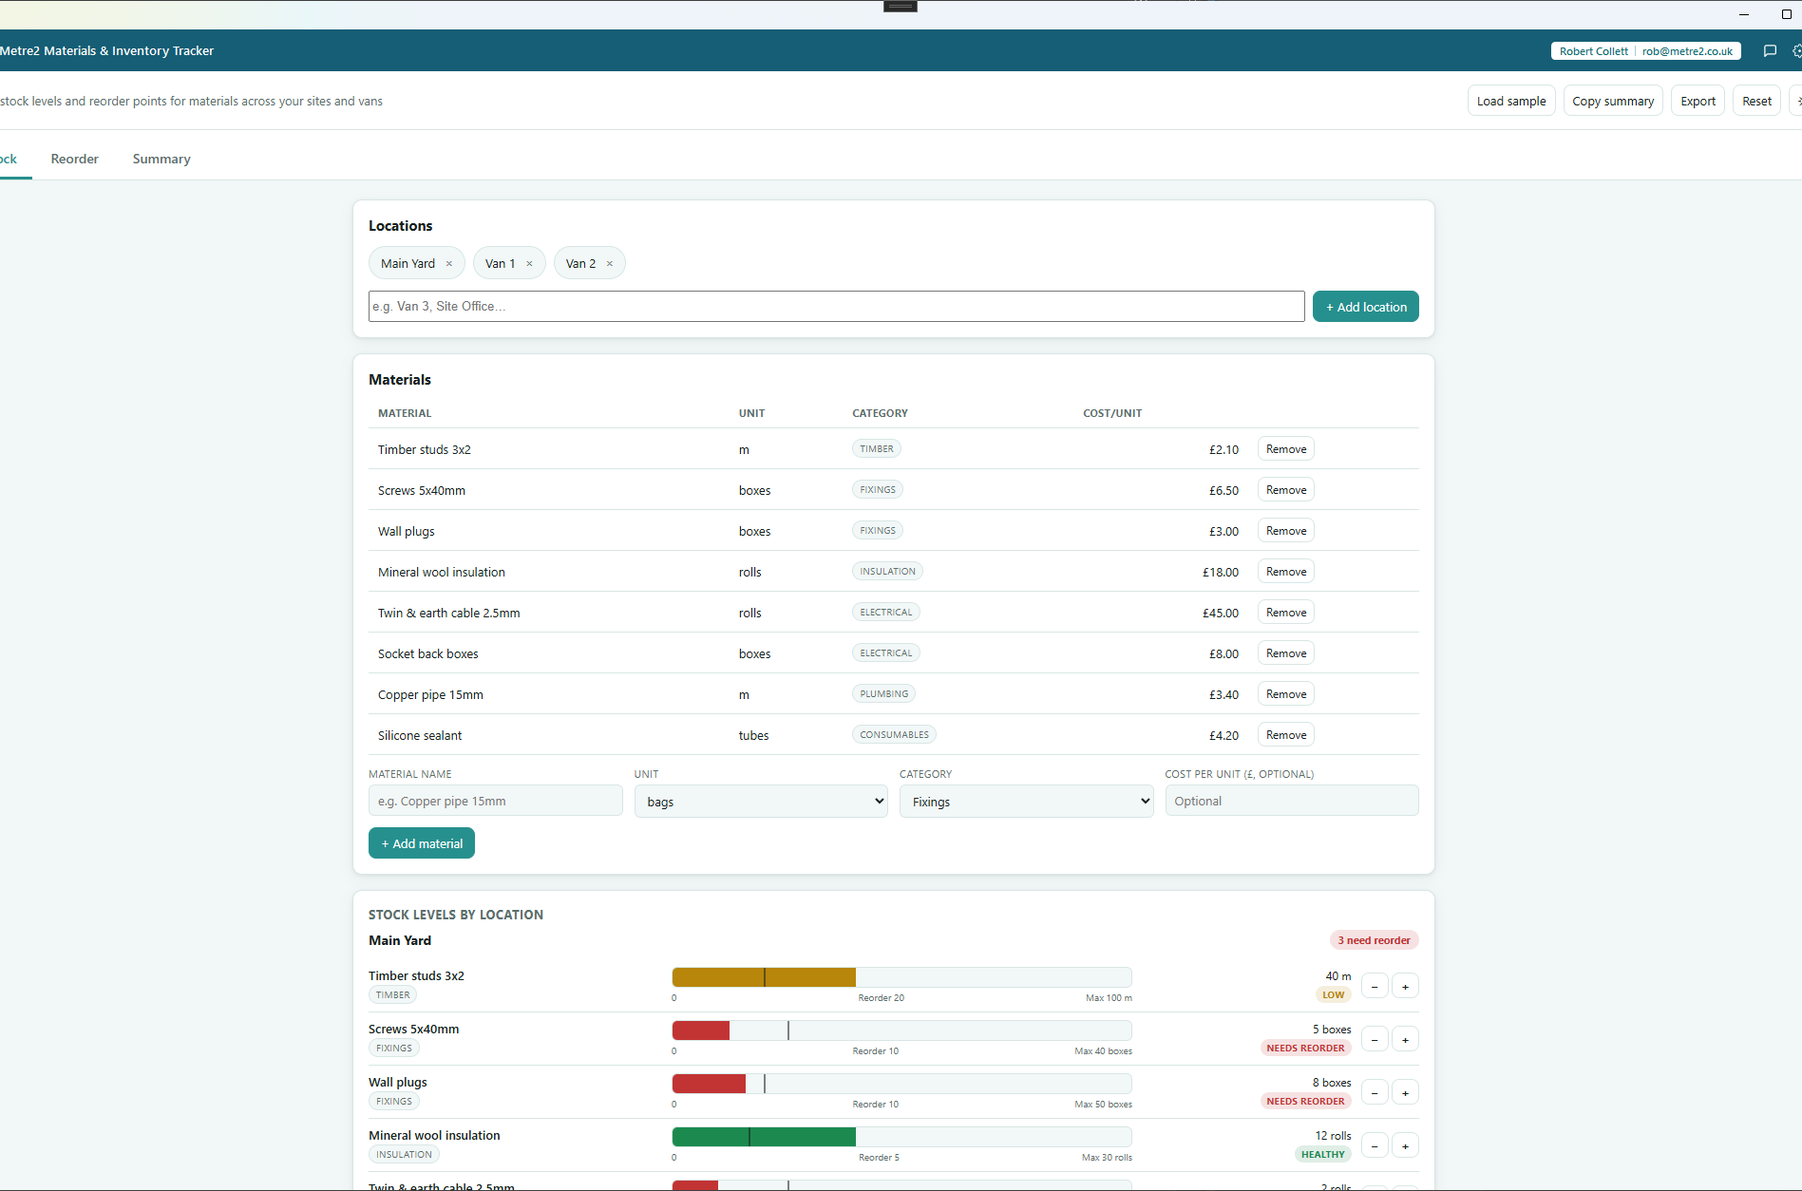Switch to the Summary tab
The image size is (1802, 1191).
(161, 159)
